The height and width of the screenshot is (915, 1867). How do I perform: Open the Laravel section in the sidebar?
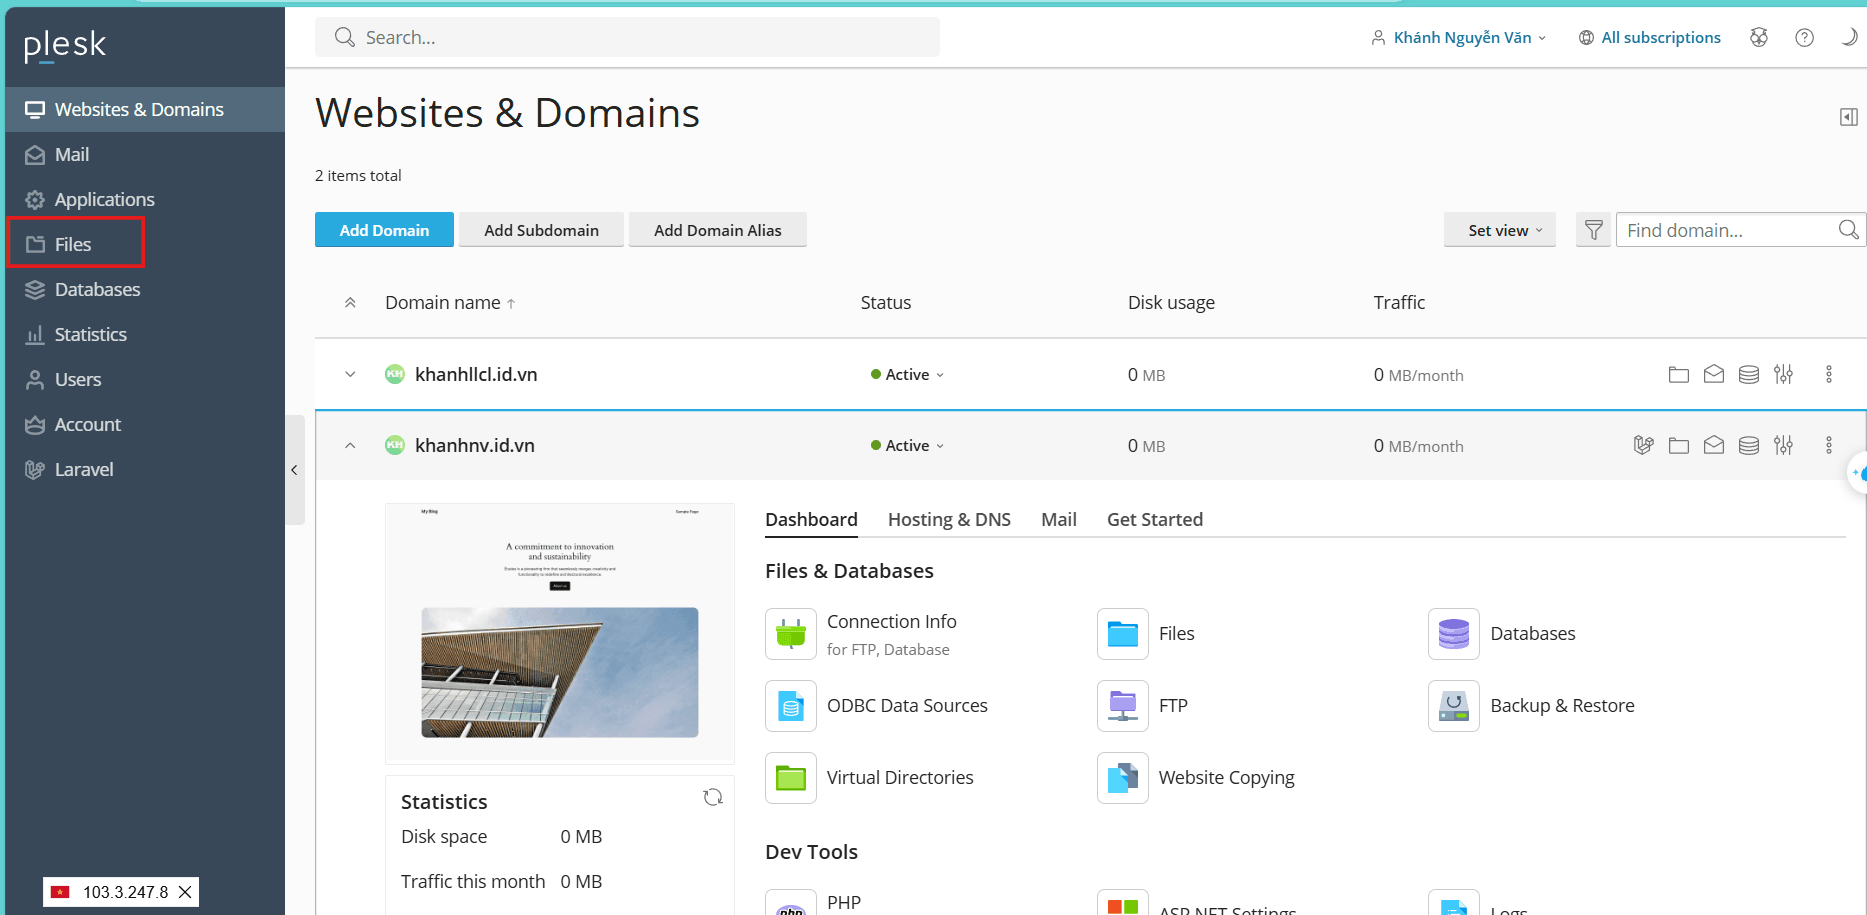pyautogui.click(x=84, y=469)
